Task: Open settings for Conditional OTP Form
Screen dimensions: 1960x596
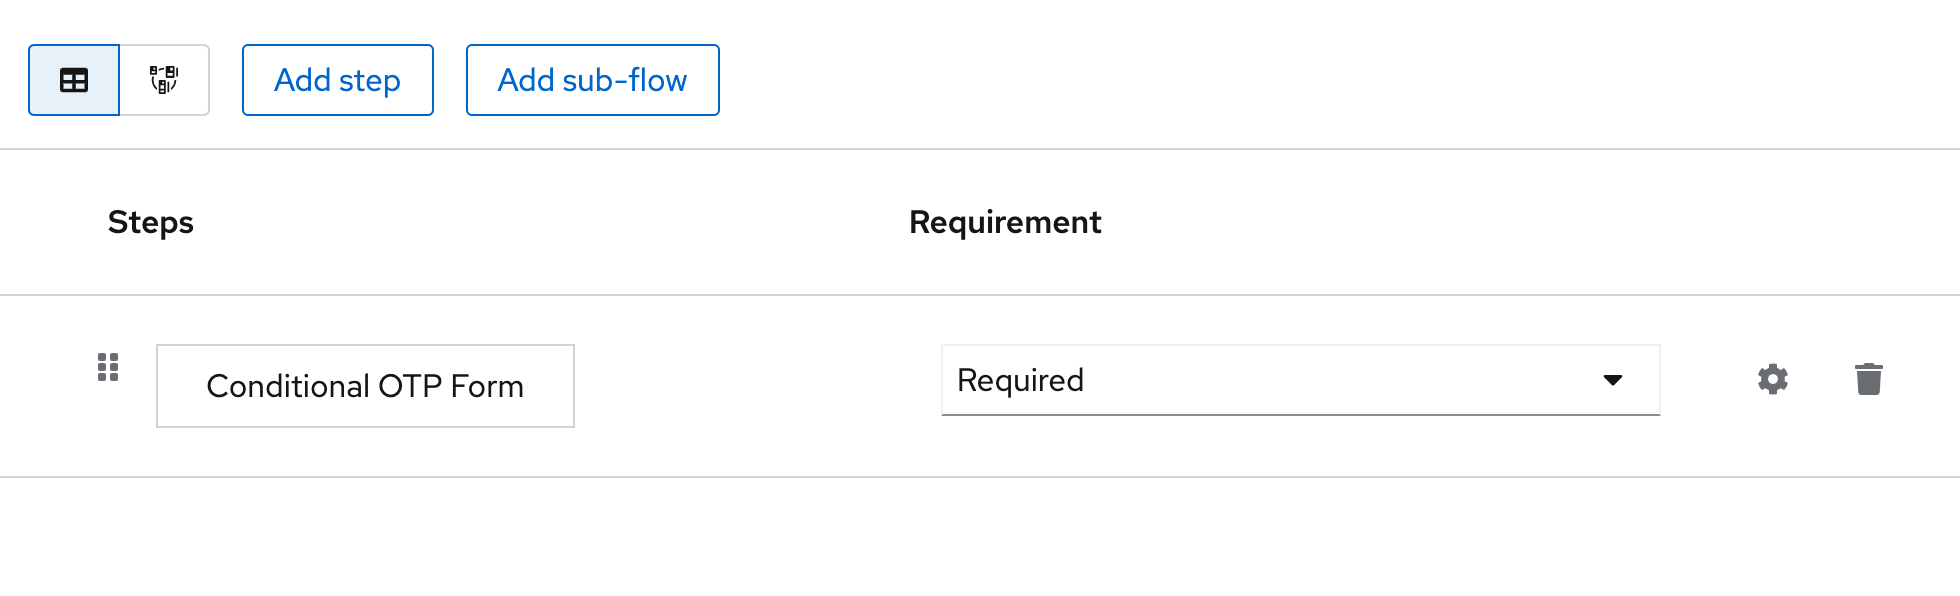Action: (1772, 380)
